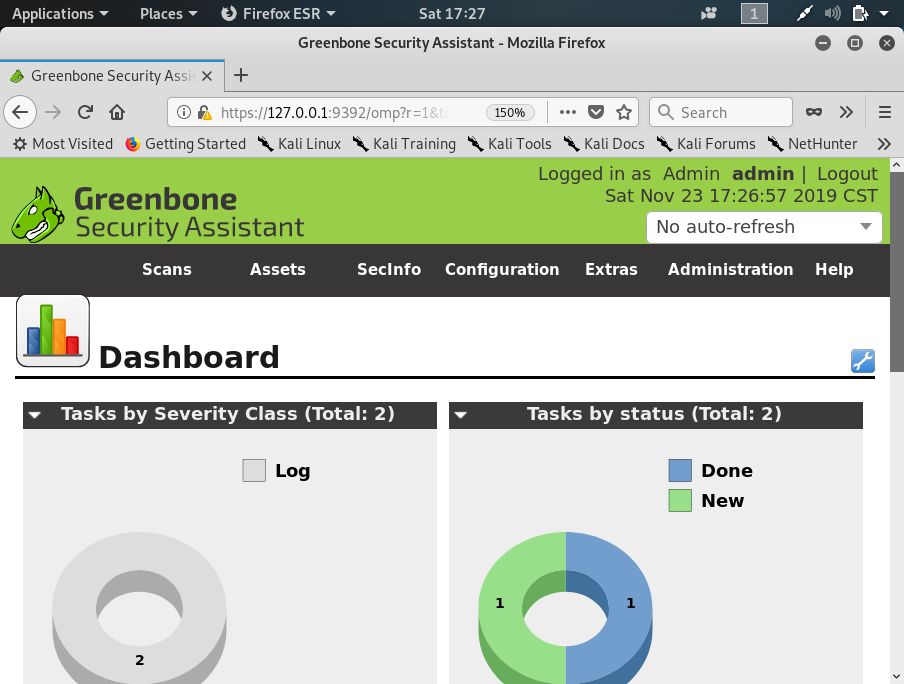
Task: Open the Applications menu
Action: (x=60, y=13)
